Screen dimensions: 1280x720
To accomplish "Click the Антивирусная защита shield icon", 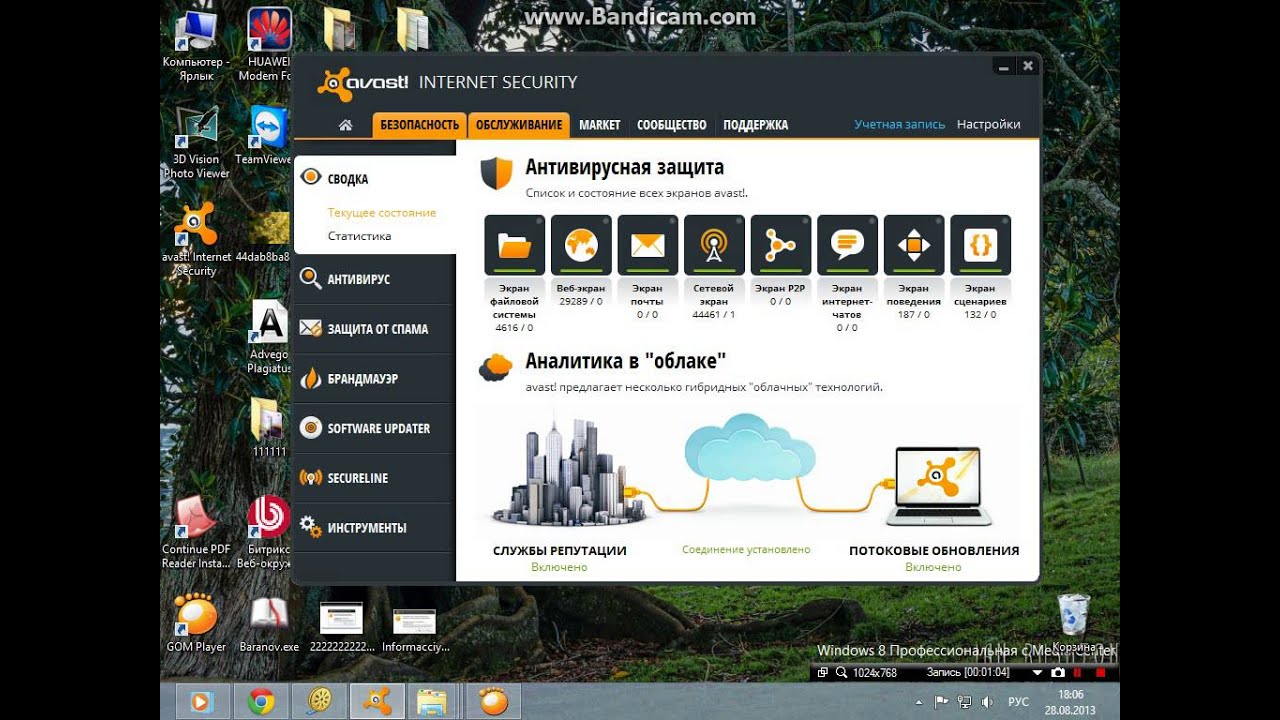I will pyautogui.click(x=496, y=173).
